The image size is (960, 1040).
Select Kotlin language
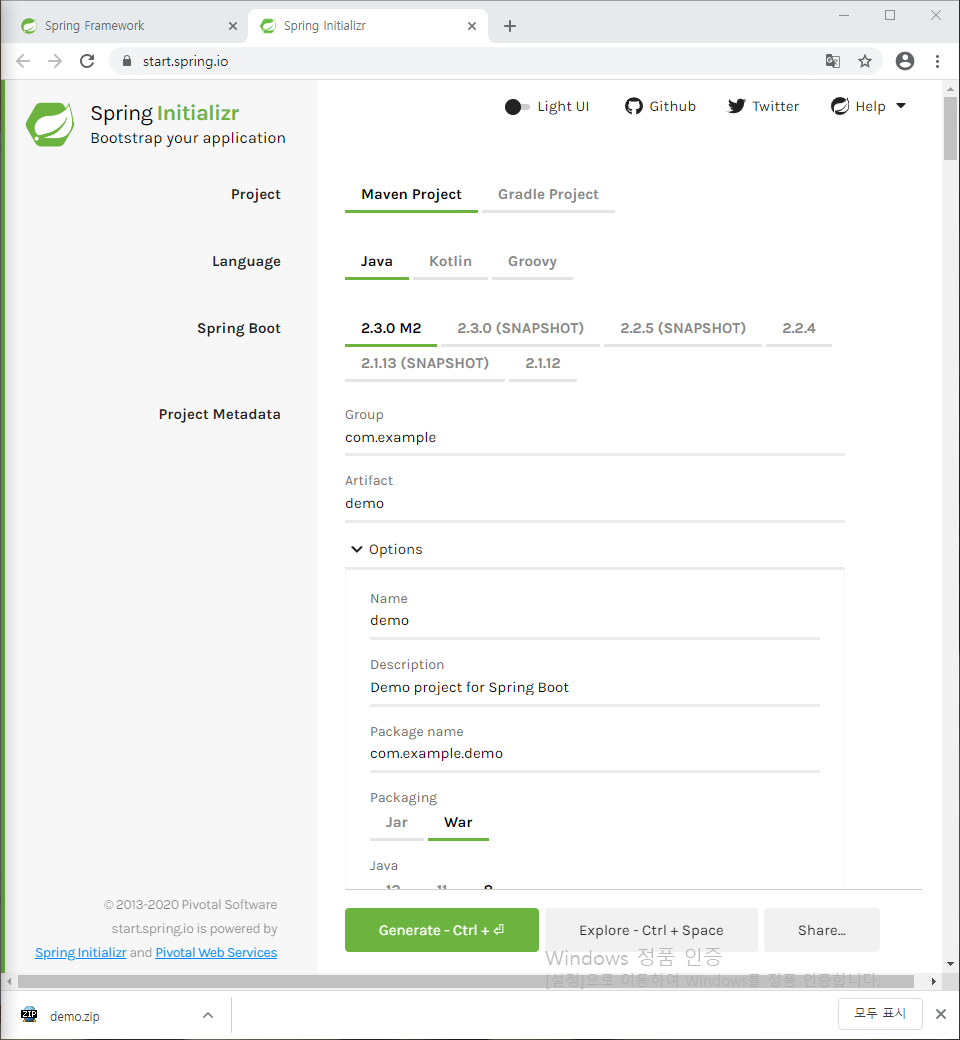pos(450,262)
